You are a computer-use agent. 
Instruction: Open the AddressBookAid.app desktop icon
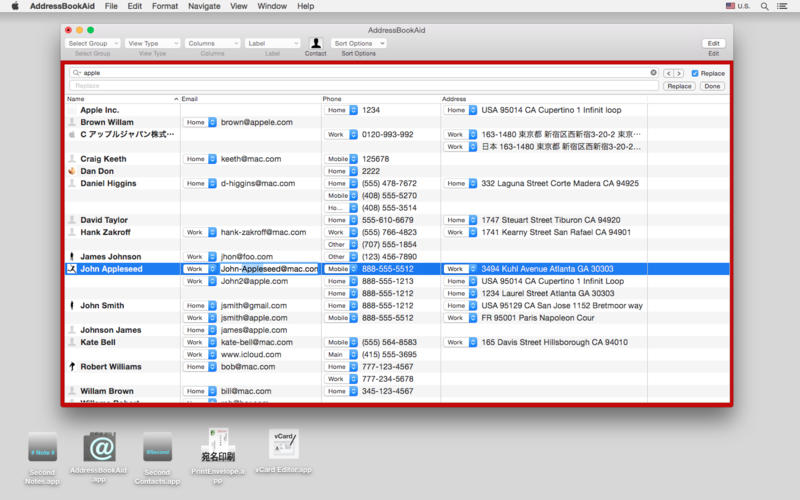(99, 448)
